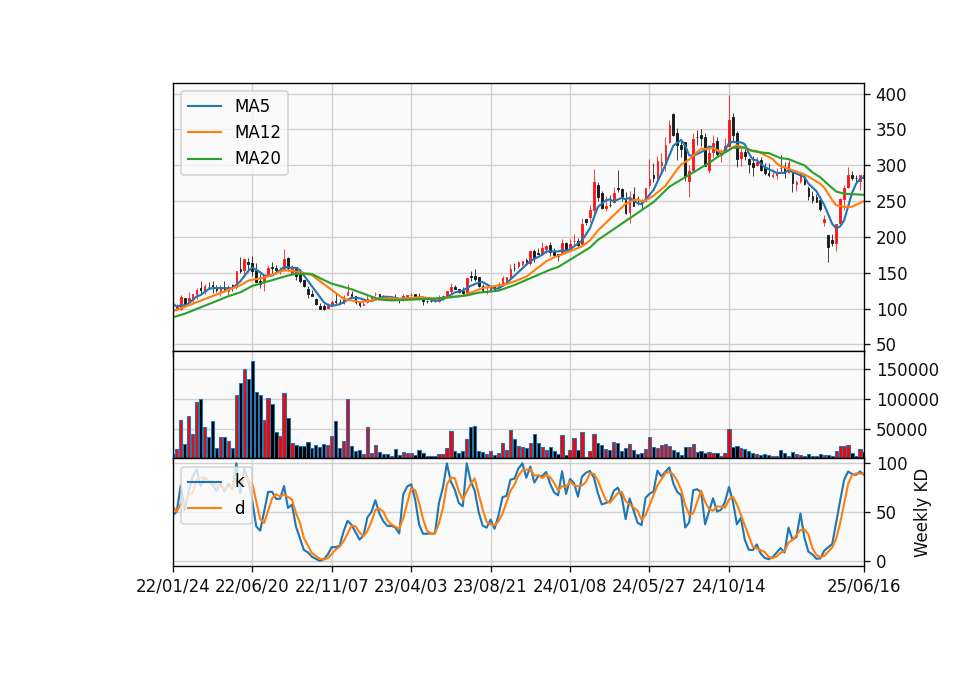The height and width of the screenshot is (690, 960).
Task: Click the green MA20 legend line sample
Action: click(204, 158)
